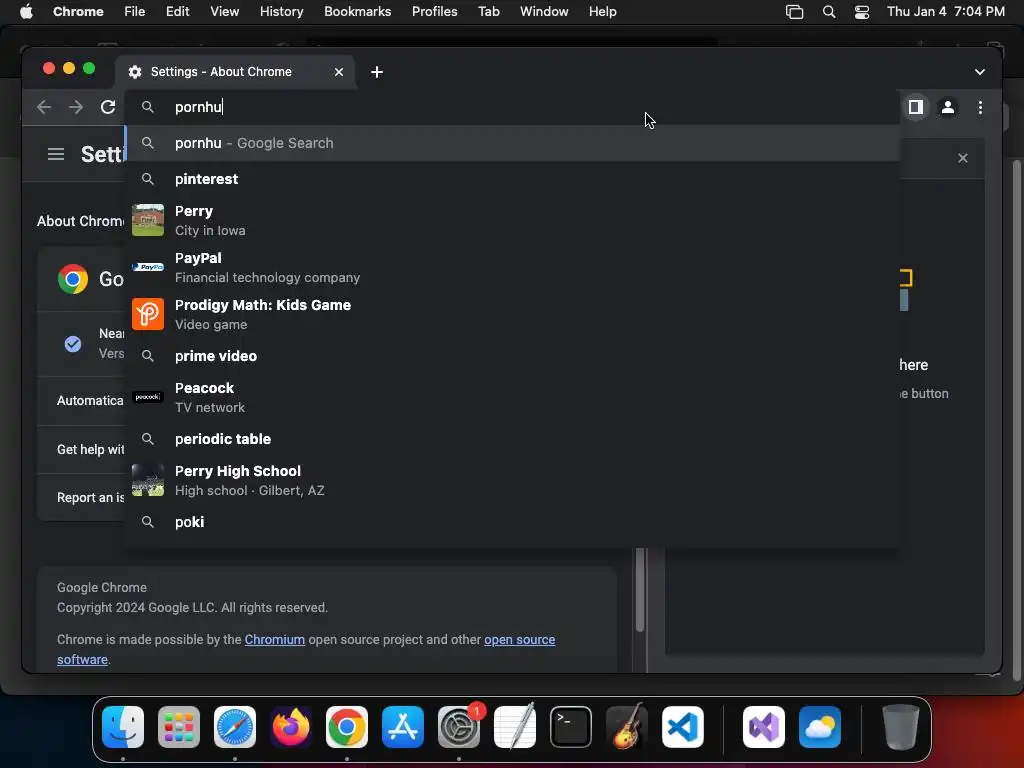Click Perry High School thumbnail
1024x768 pixels.
point(148,480)
